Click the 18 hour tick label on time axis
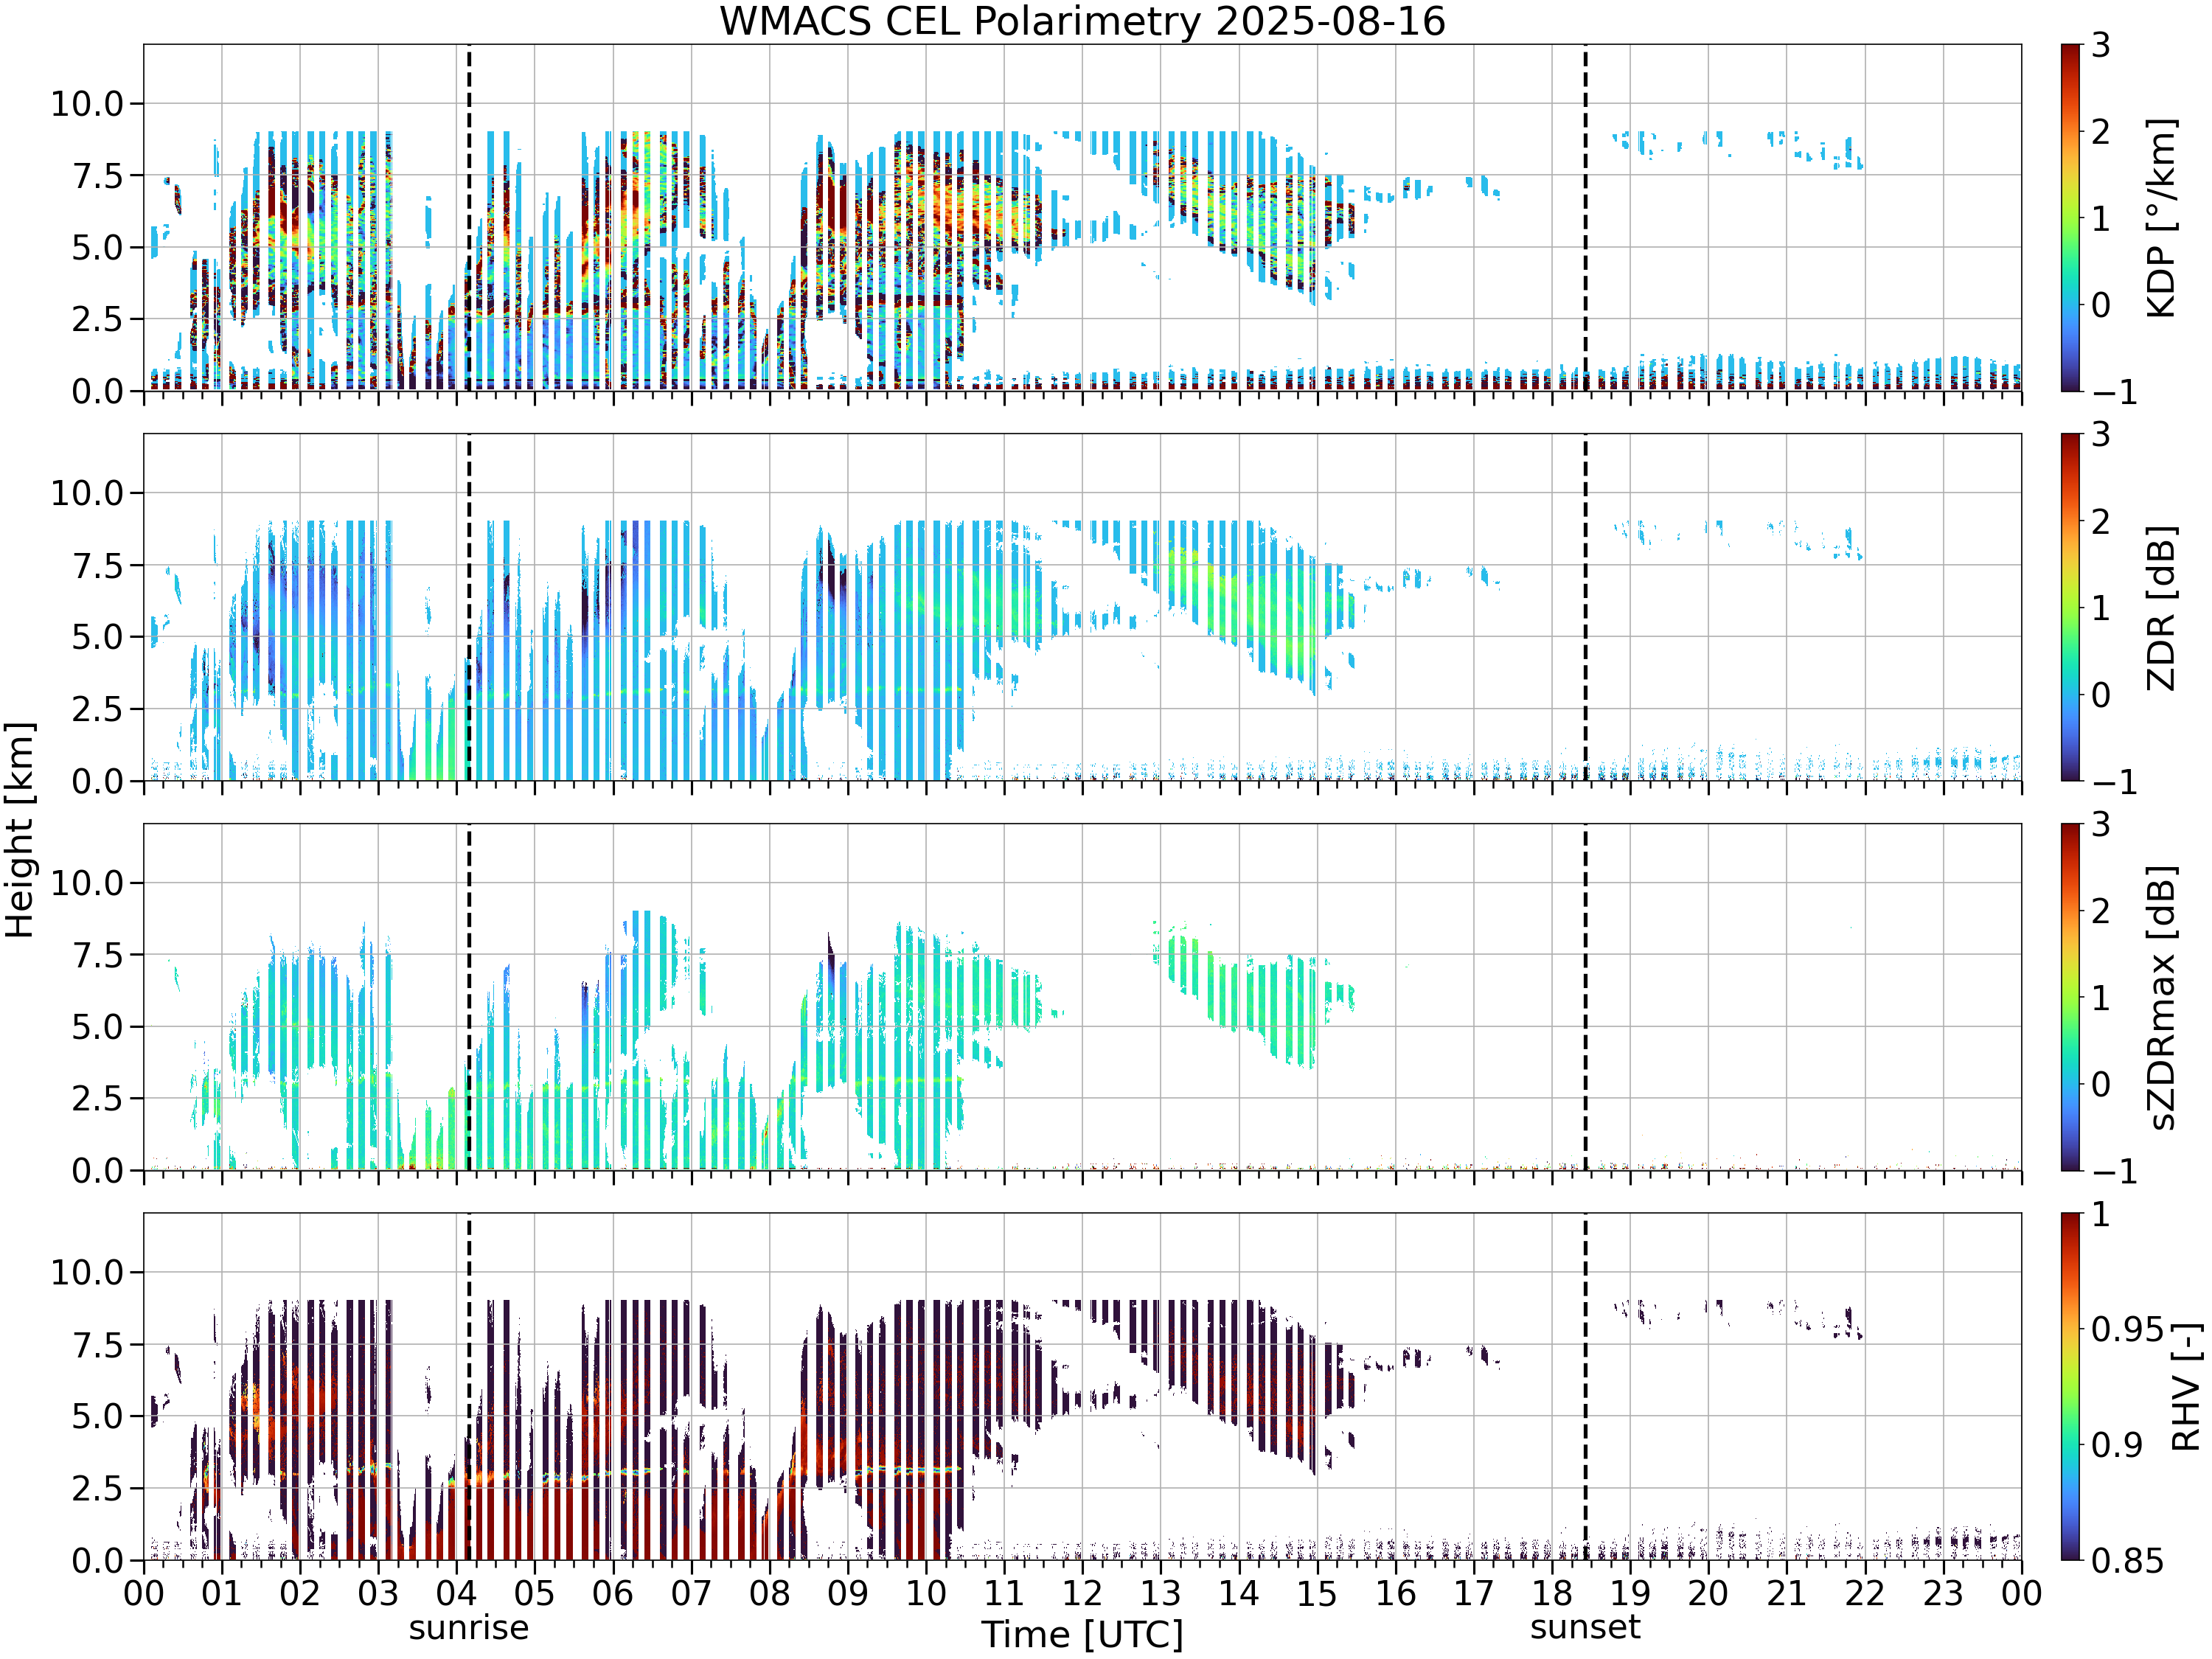 (1552, 1593)
